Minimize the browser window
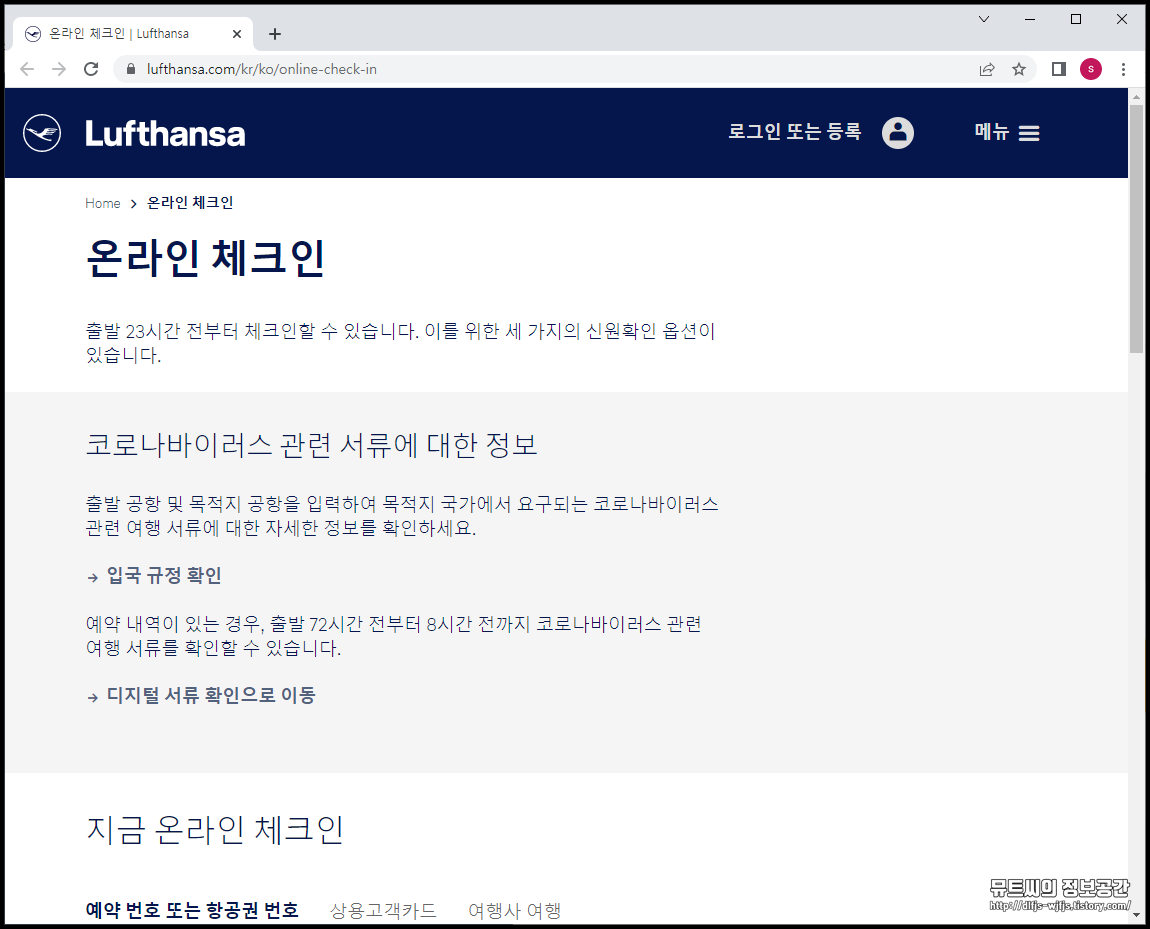The width and height of the screenshot is (1150, 929). [1030, 19]
